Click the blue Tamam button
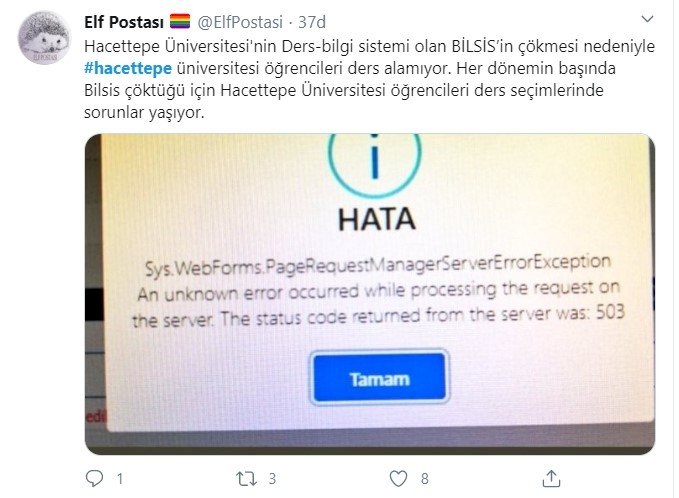 [379, 377]
